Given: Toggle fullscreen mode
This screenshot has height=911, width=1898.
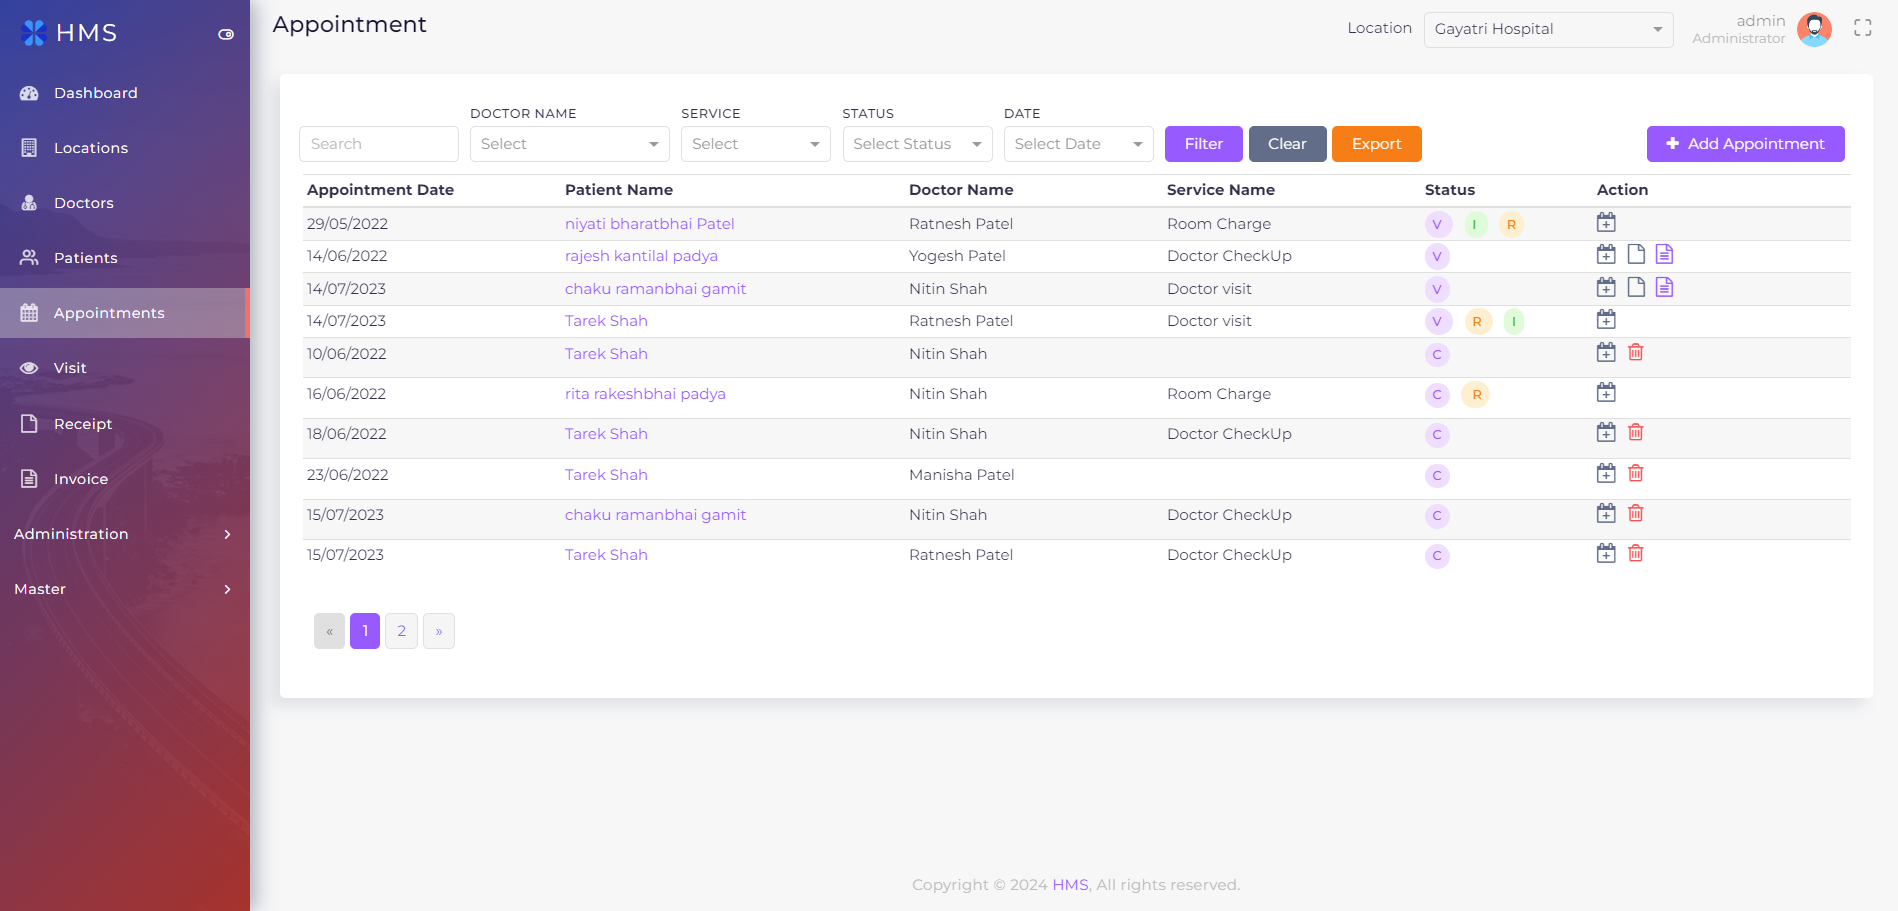Looking at the screenshot, I should [1862, 27].
